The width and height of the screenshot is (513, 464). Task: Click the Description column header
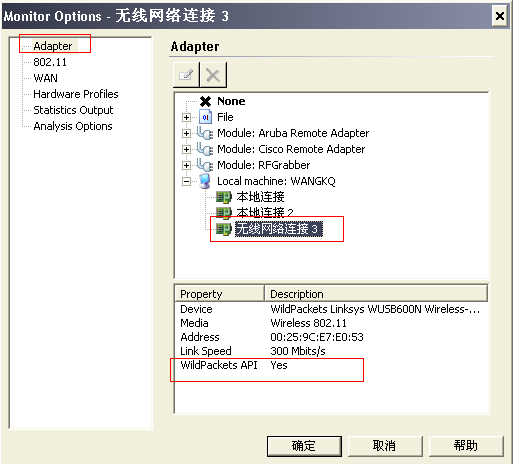[376, 294]
